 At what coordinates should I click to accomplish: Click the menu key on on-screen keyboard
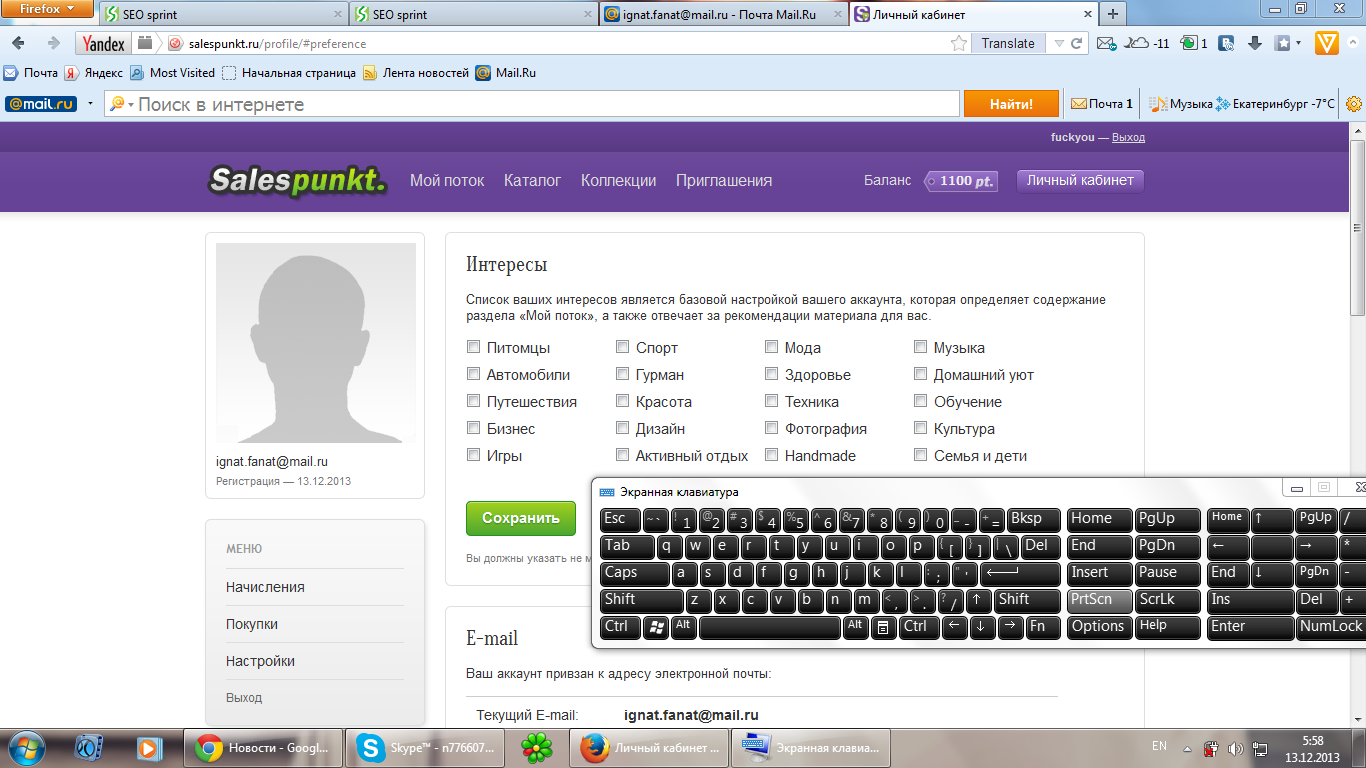[x=882, y=627]
